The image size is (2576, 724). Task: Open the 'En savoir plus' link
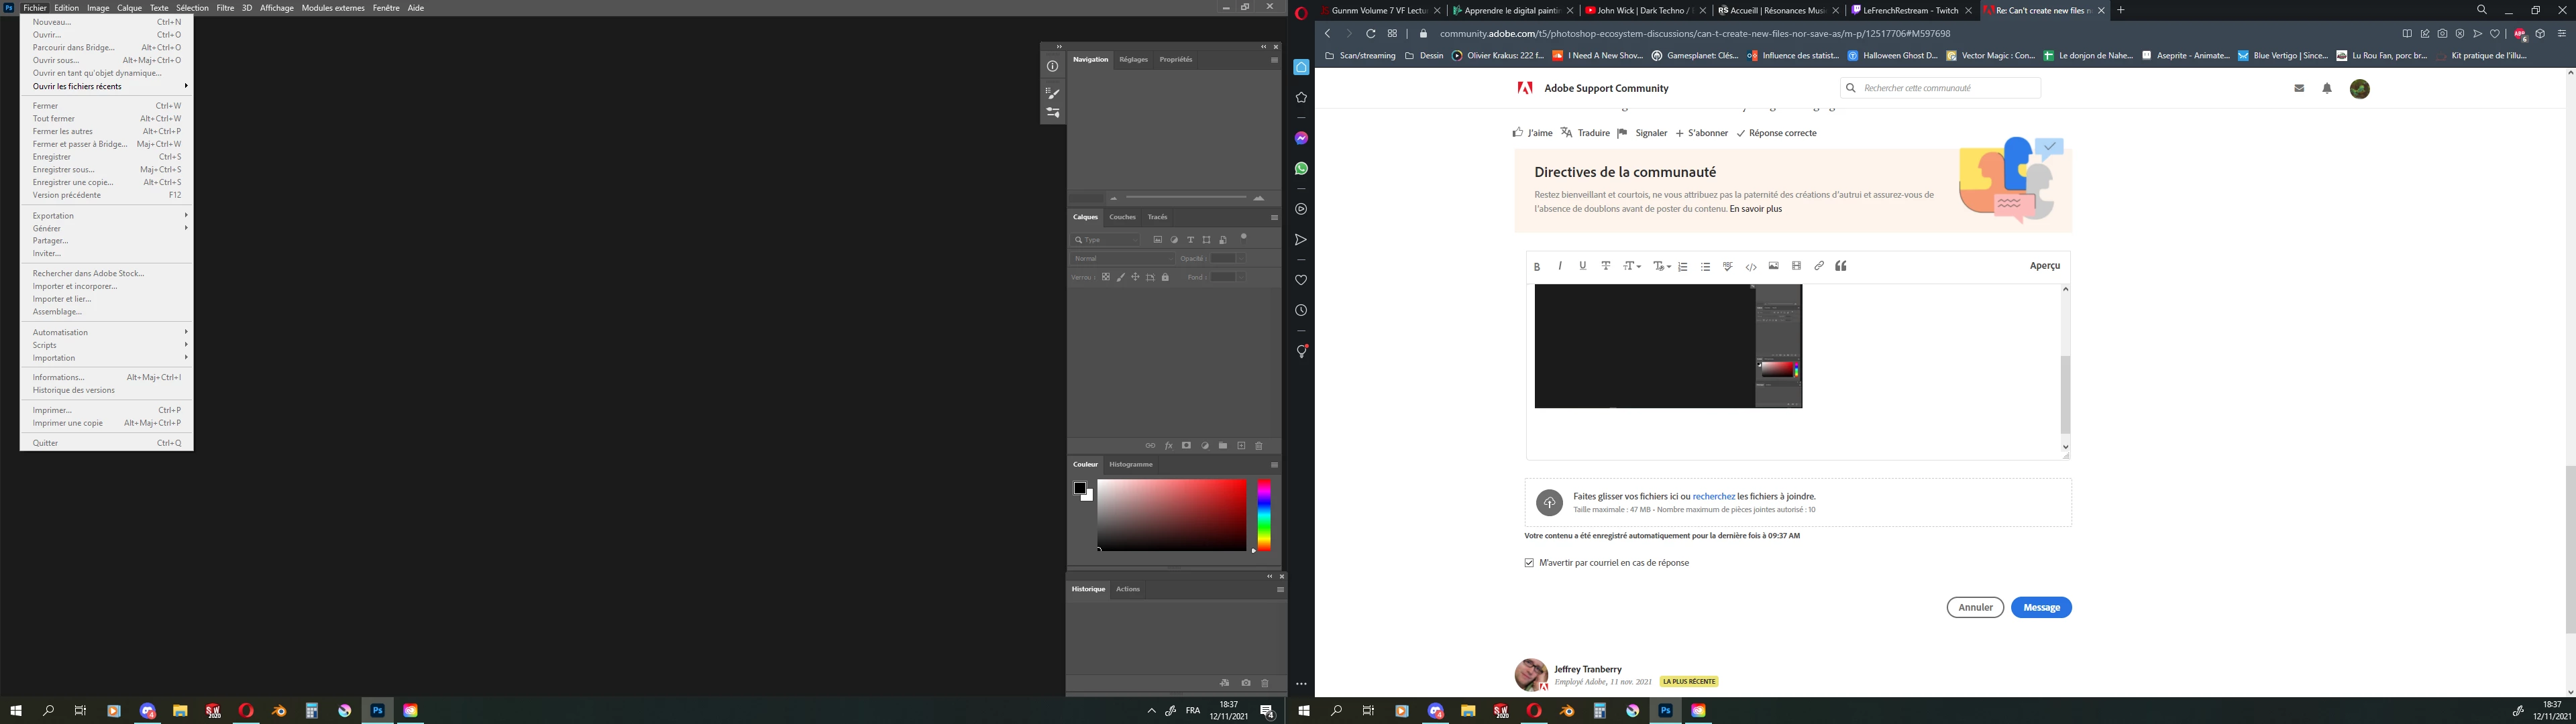[1756, 209]
